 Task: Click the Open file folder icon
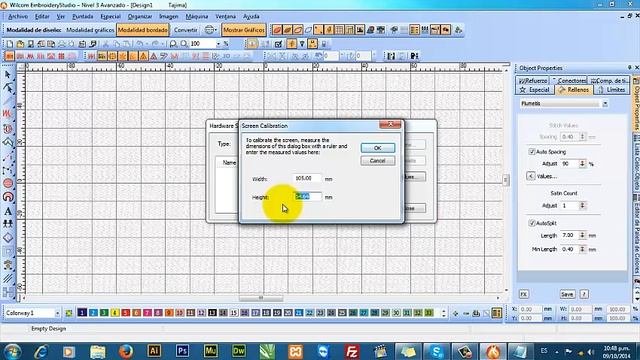tap(20, 44)
